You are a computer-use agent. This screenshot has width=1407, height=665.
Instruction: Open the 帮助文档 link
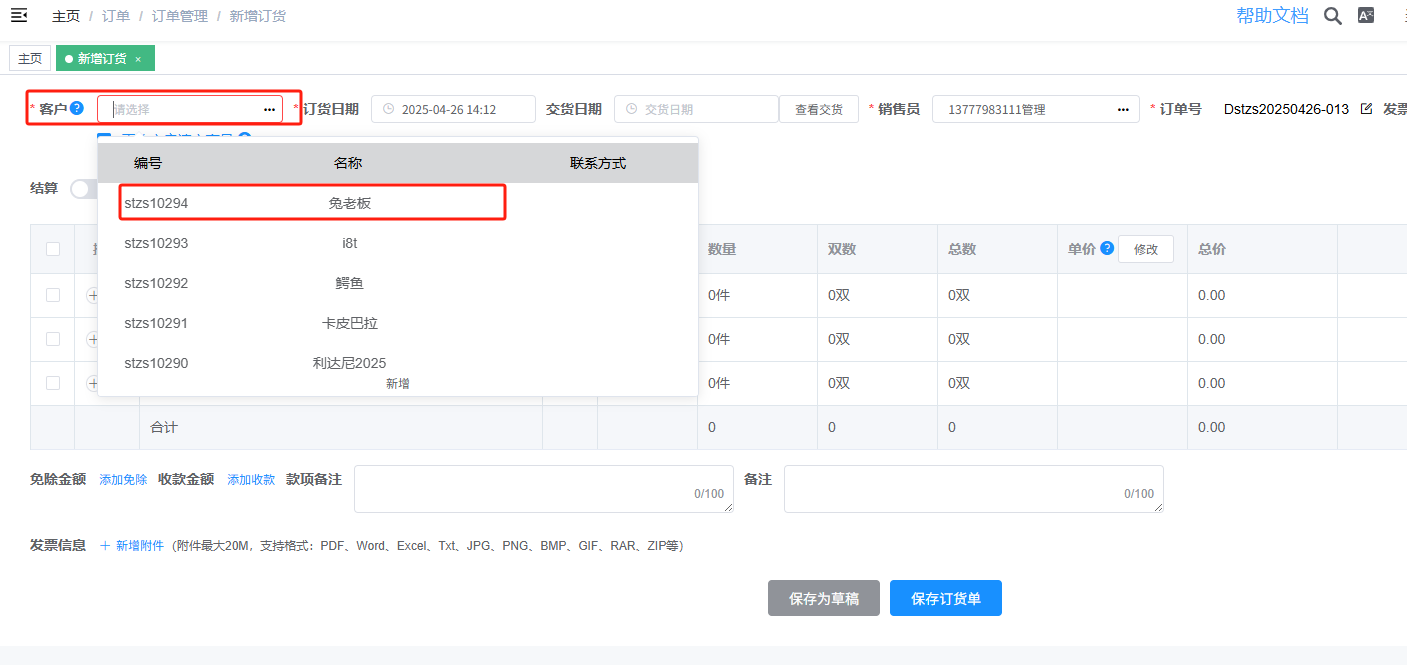[x=1272, y=16]
